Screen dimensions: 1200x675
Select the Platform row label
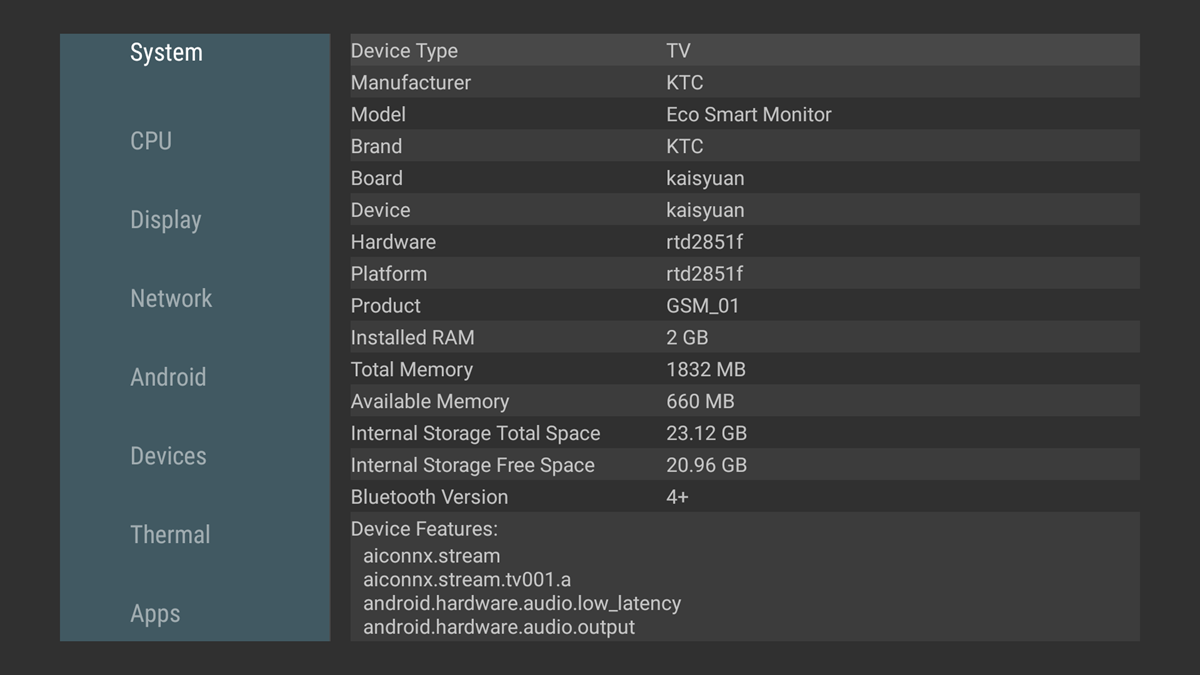pos(389,275)
